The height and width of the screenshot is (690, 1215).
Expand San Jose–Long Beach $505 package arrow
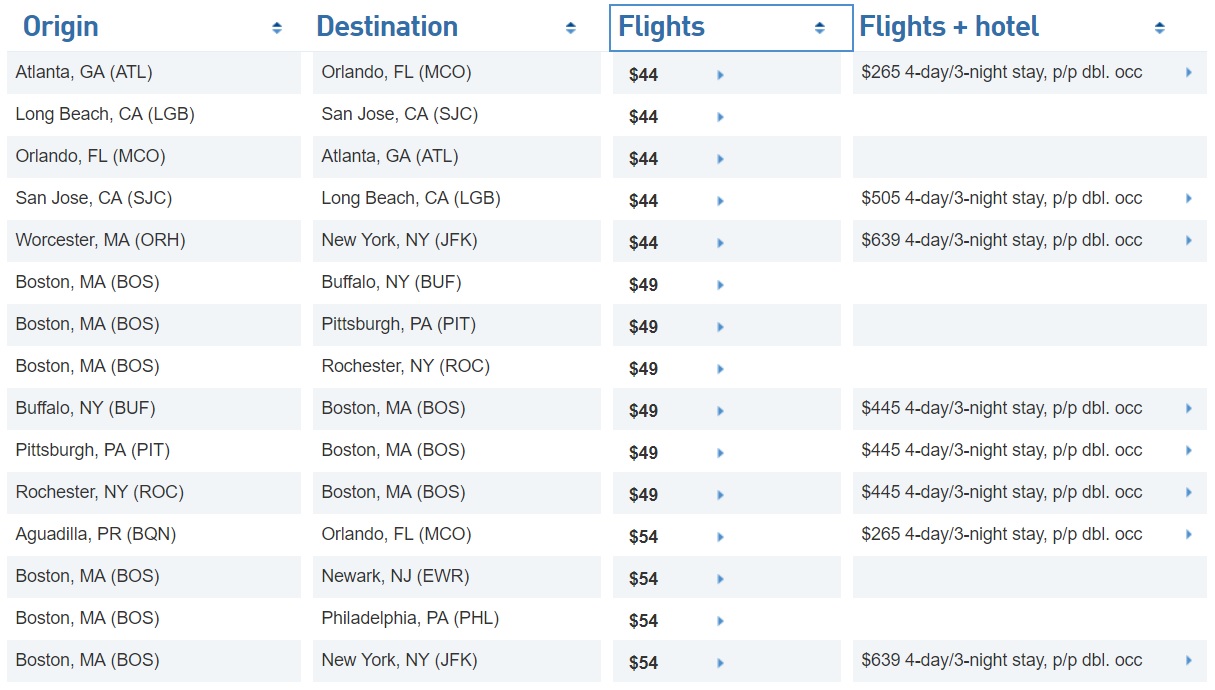(x=1189, y=199)
